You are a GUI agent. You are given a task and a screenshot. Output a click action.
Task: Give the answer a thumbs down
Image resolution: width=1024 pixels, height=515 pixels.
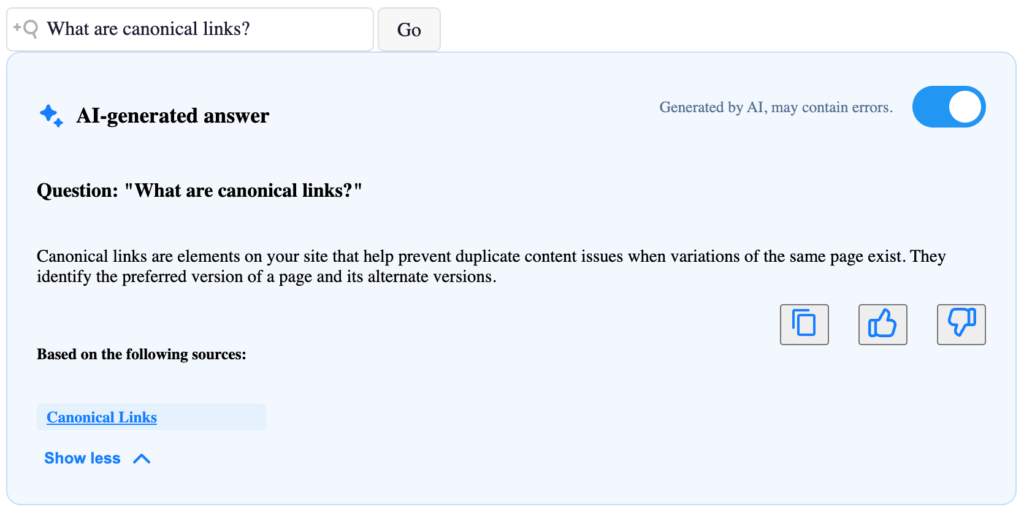961,324
